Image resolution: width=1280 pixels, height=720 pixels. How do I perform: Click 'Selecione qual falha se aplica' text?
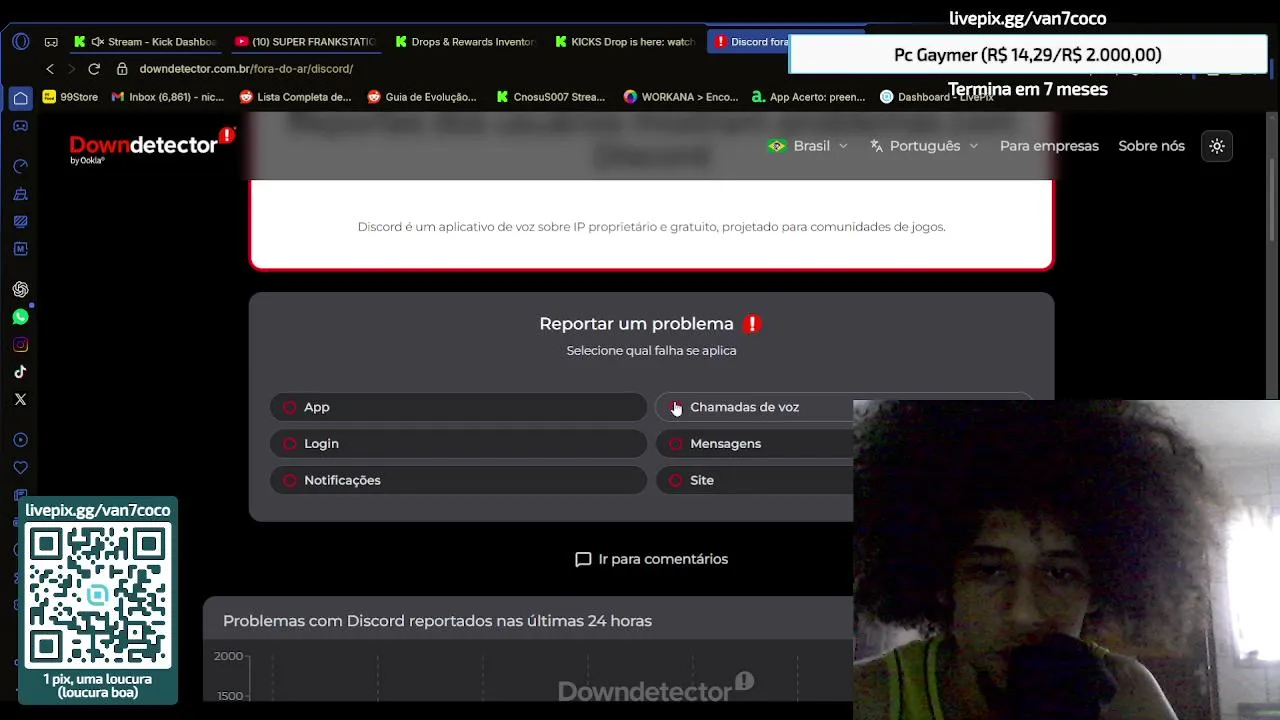tap(651, 351)
